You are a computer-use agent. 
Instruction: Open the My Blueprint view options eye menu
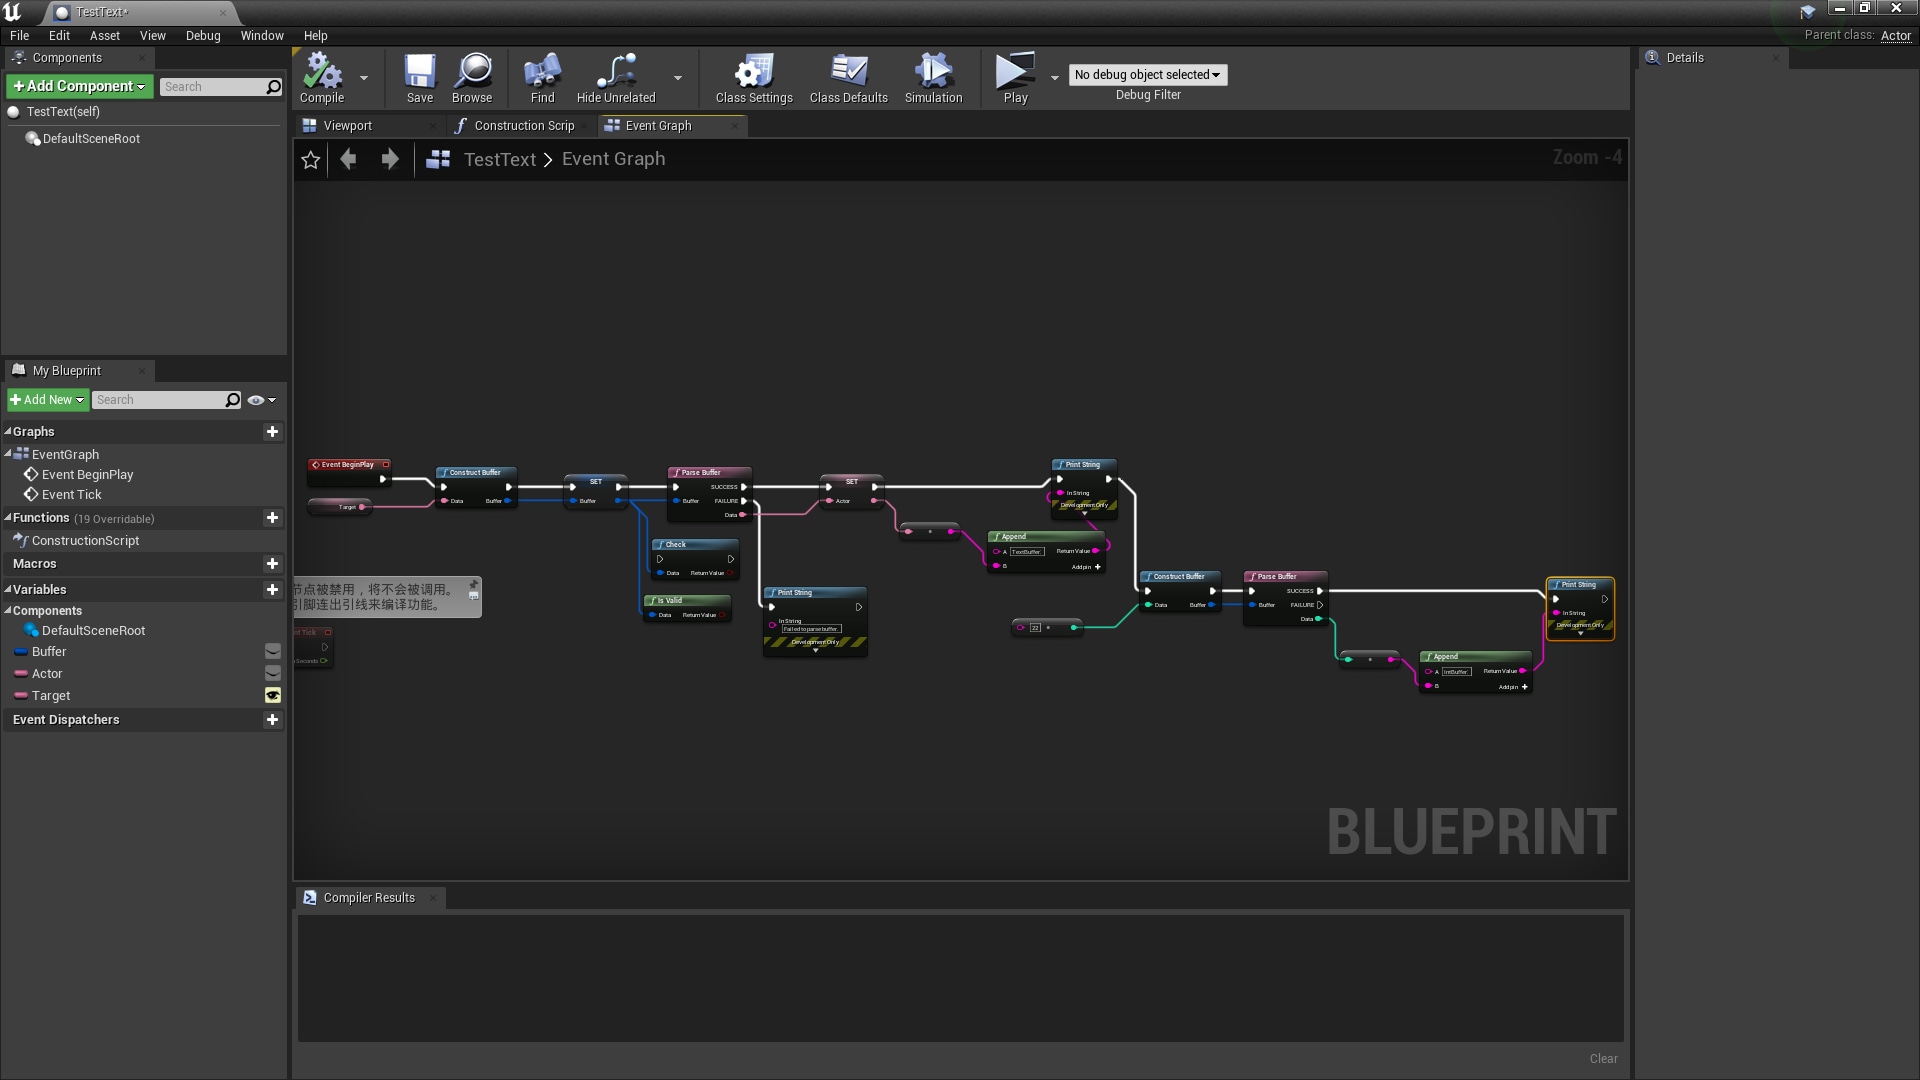pos(258,400)
